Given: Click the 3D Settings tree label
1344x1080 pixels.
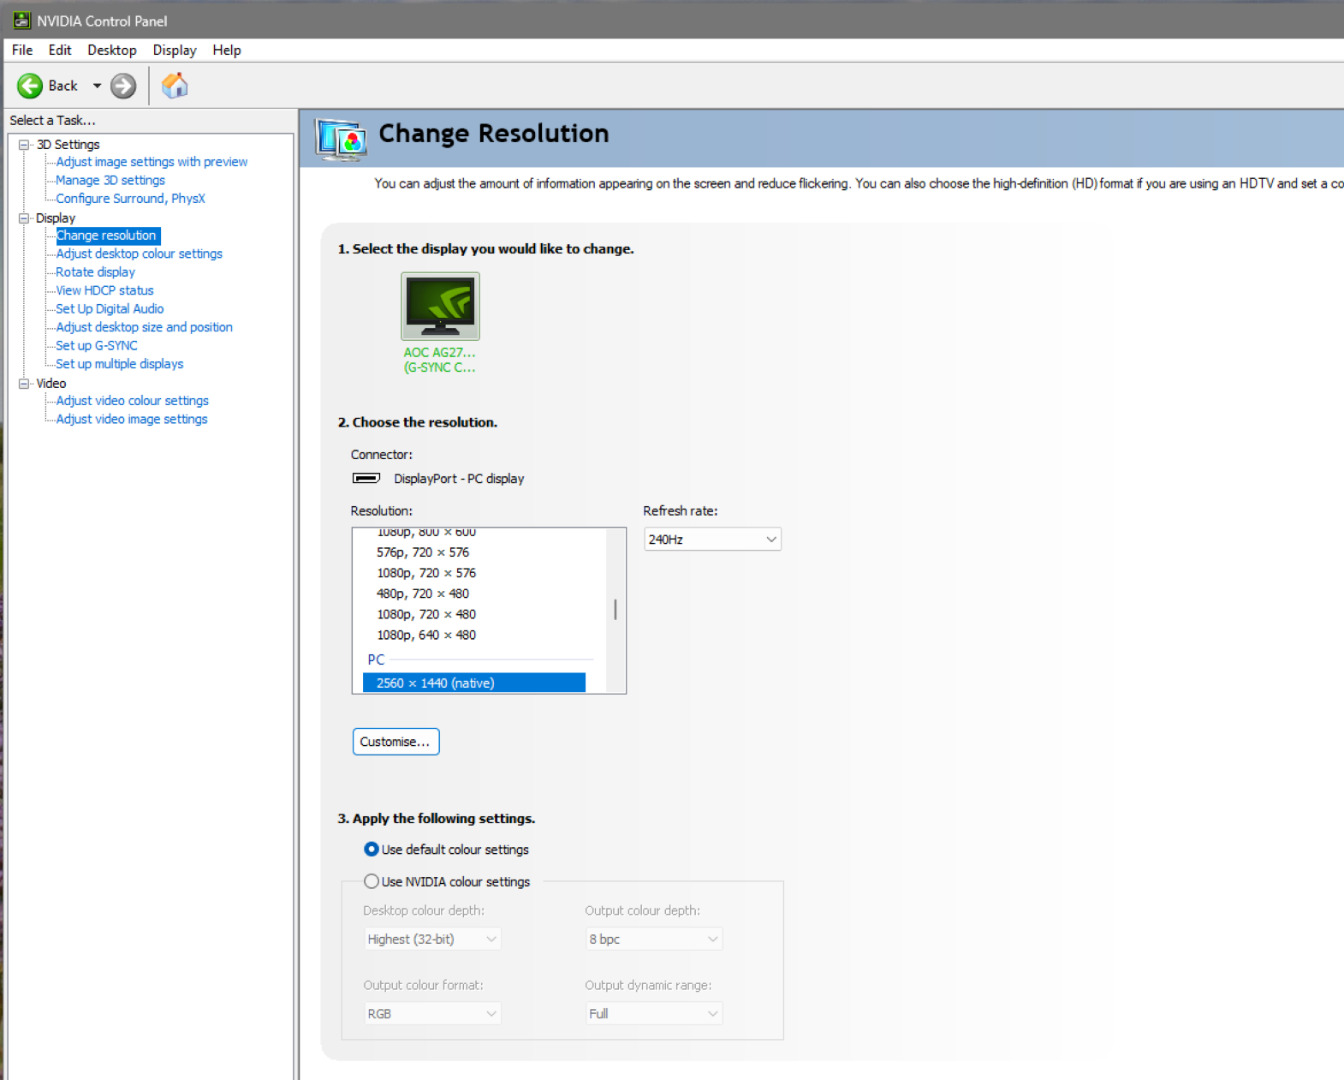Looking at the screenshot, I should (x=68, y=145).
